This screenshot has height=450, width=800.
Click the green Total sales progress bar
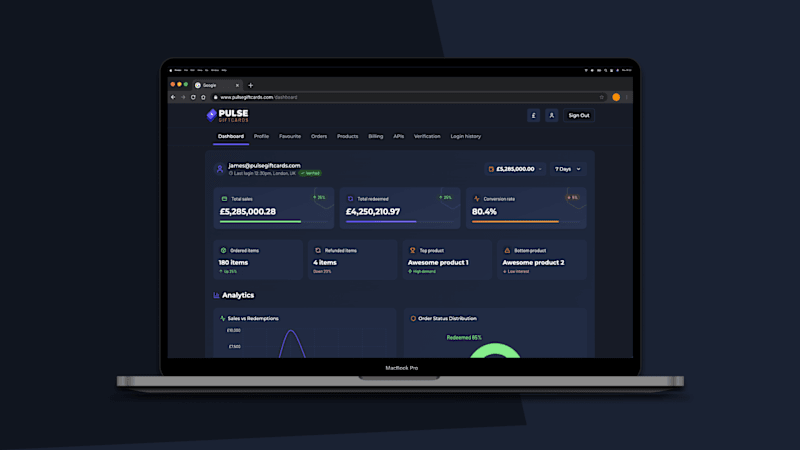[x=260, y=221]
